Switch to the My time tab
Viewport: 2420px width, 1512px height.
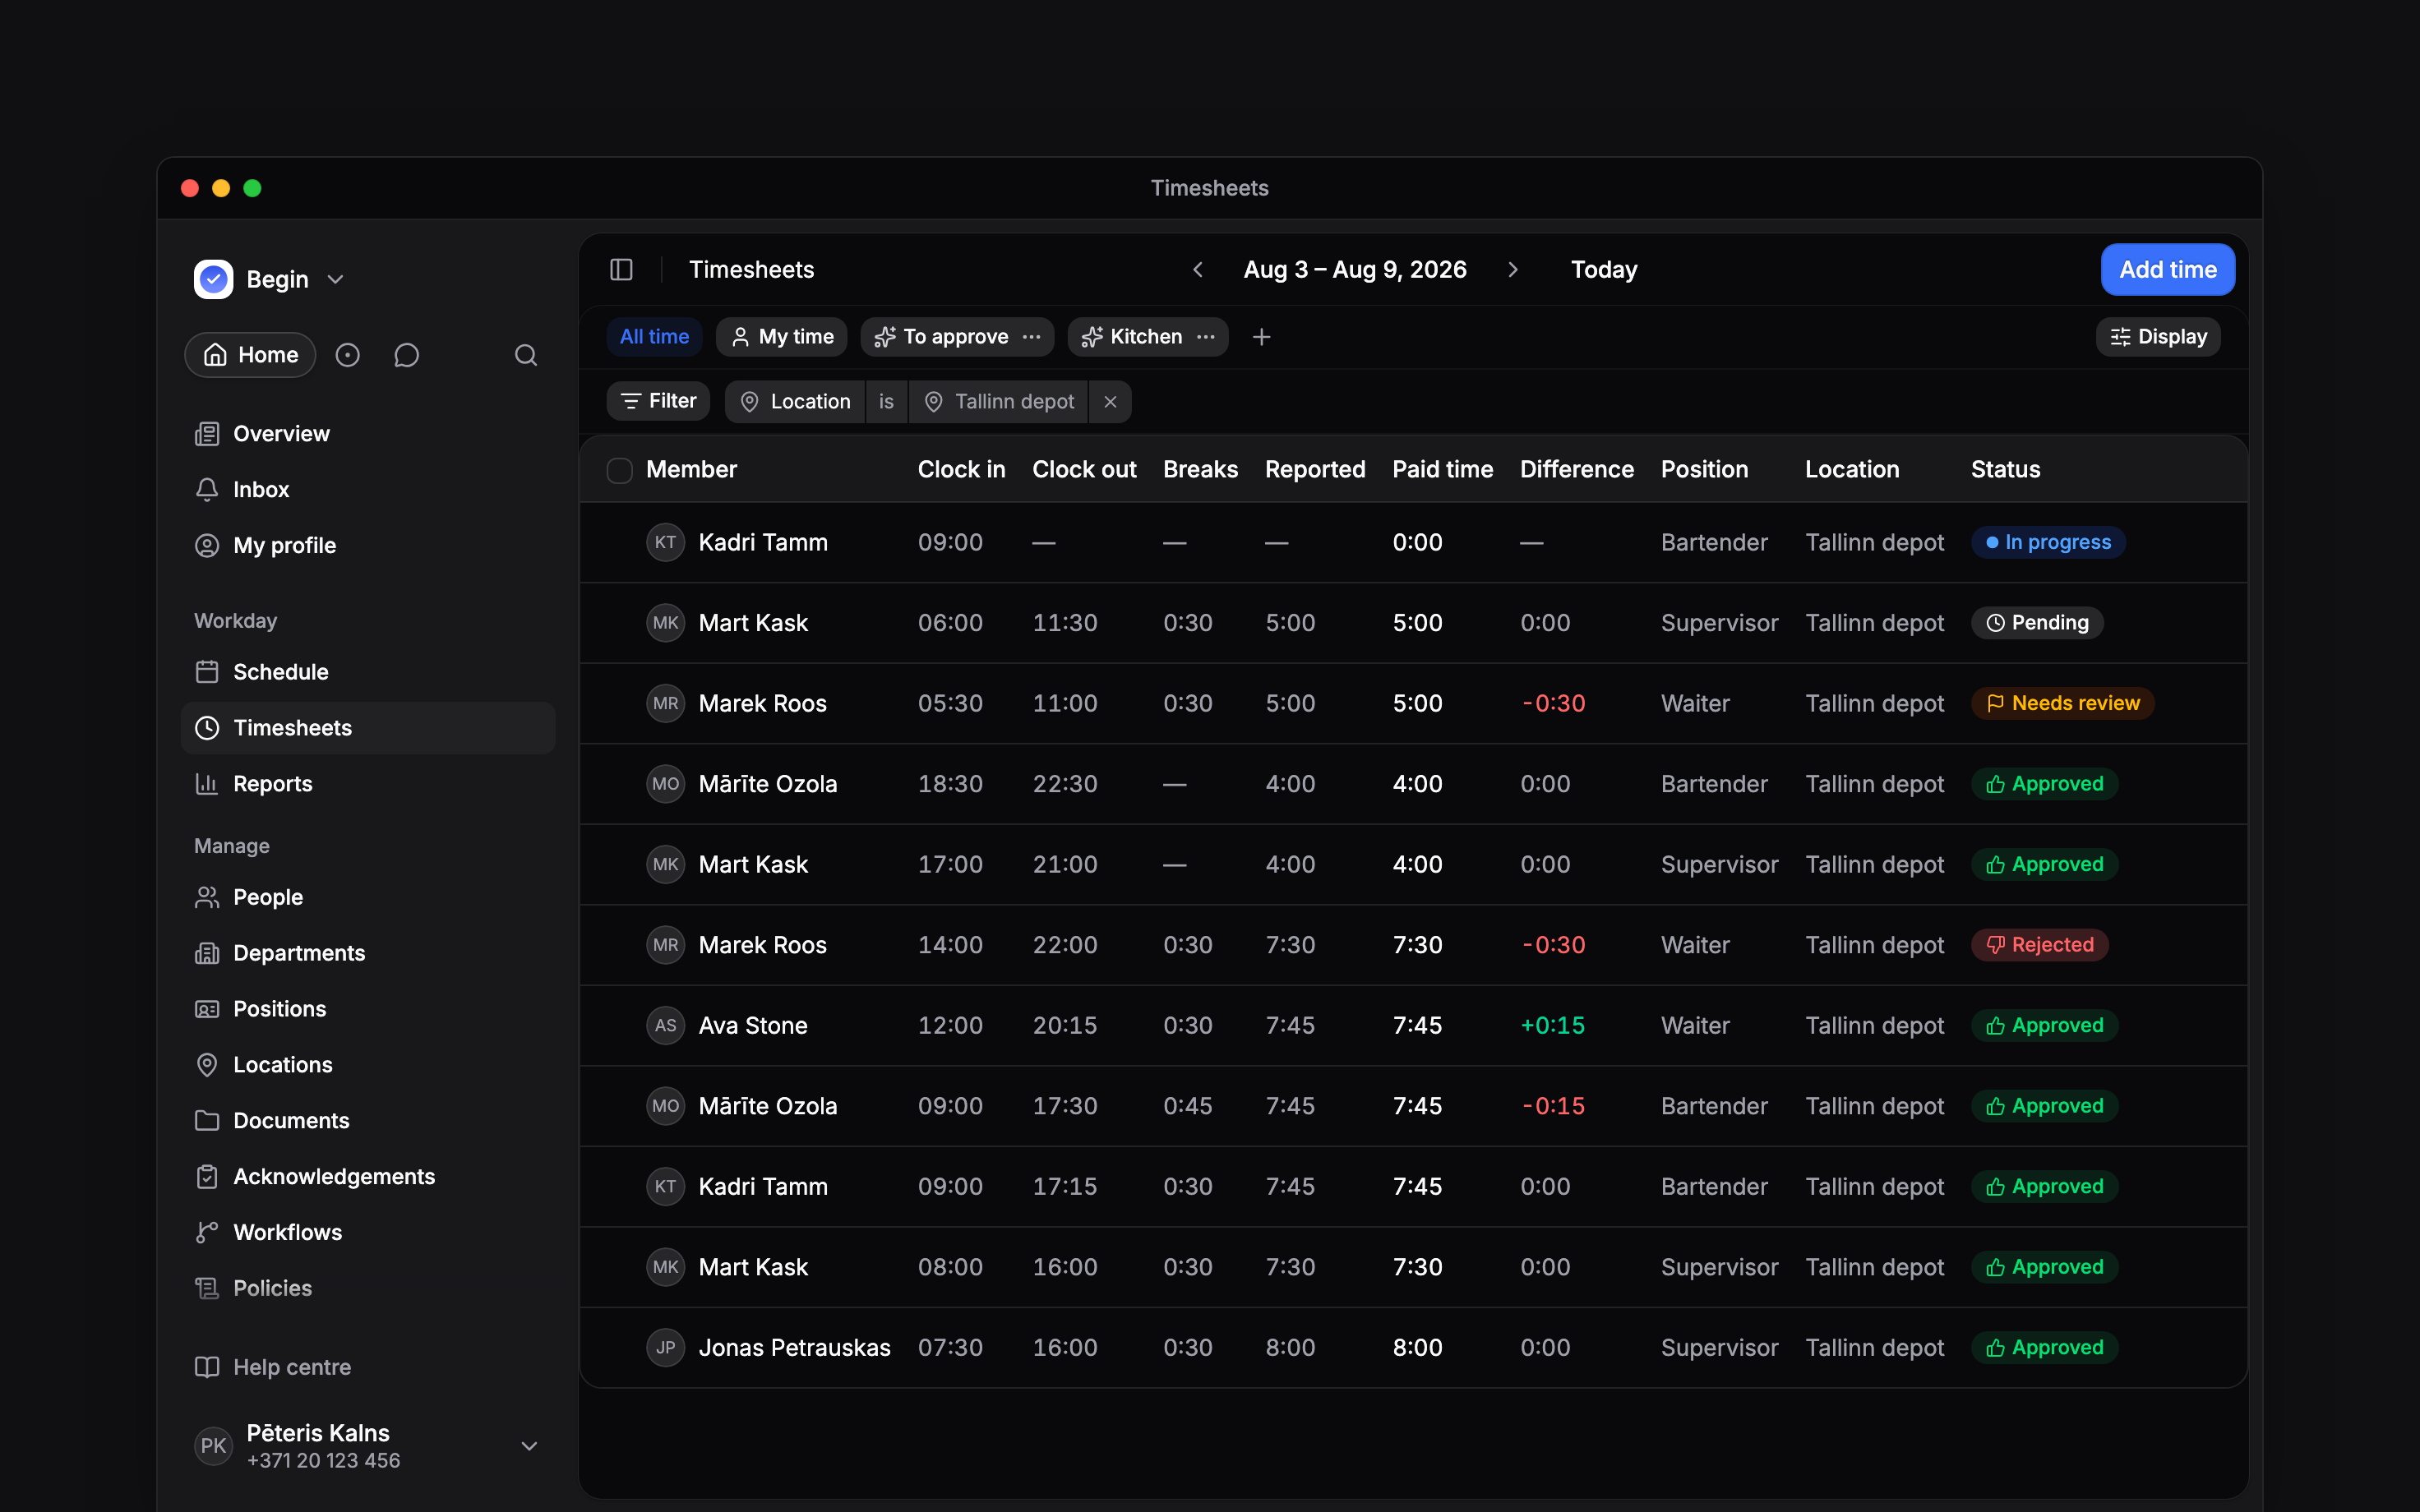click(x=782, y=337)
